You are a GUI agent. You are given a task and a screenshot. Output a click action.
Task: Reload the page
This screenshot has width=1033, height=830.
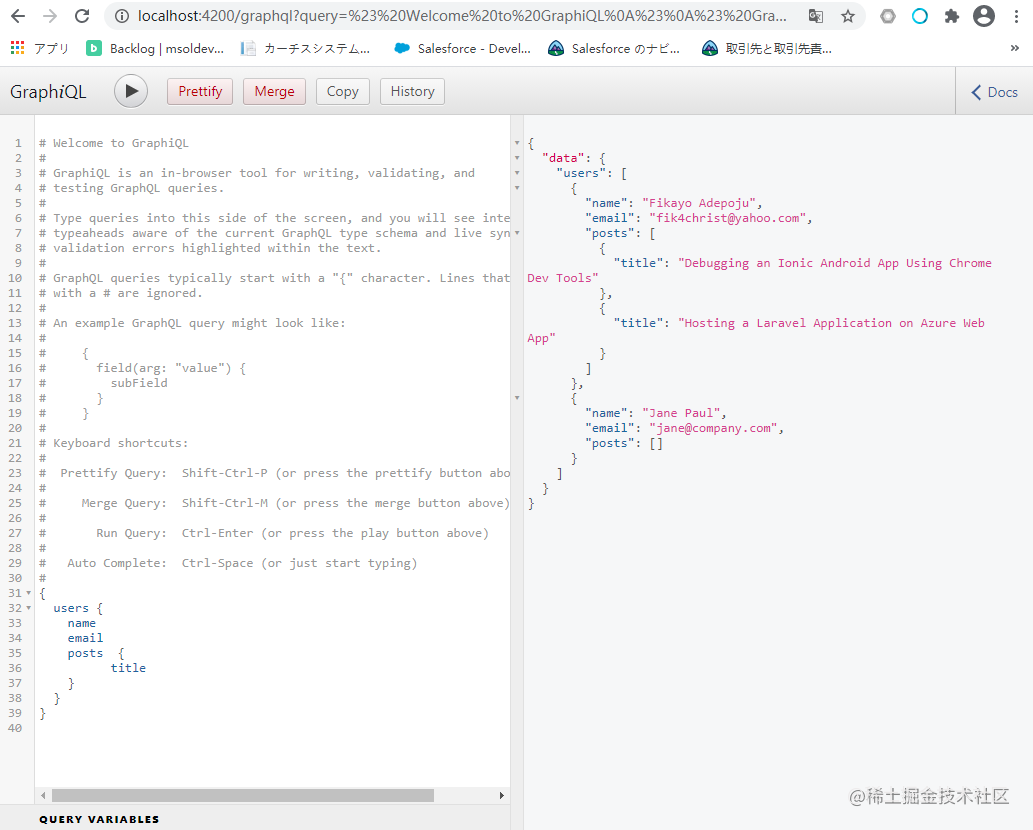pyautogui.click(x=82, y=16)
